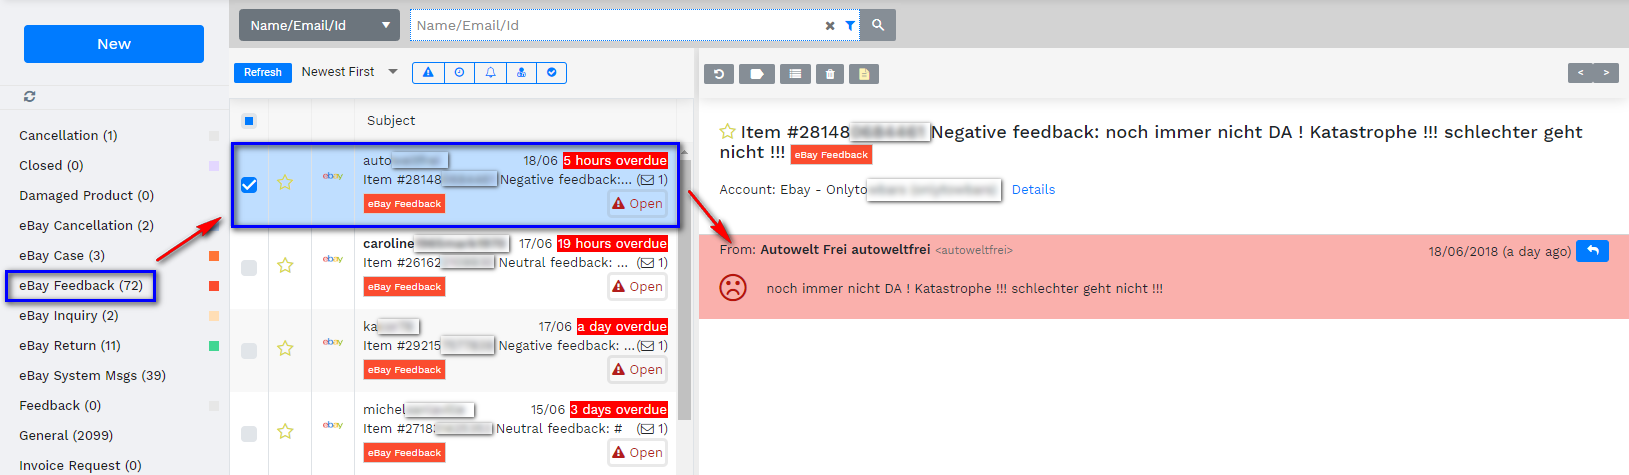Open the account Details link
The width and height of the screenshot is (1629, 475).
click(x=1033, y=189)
